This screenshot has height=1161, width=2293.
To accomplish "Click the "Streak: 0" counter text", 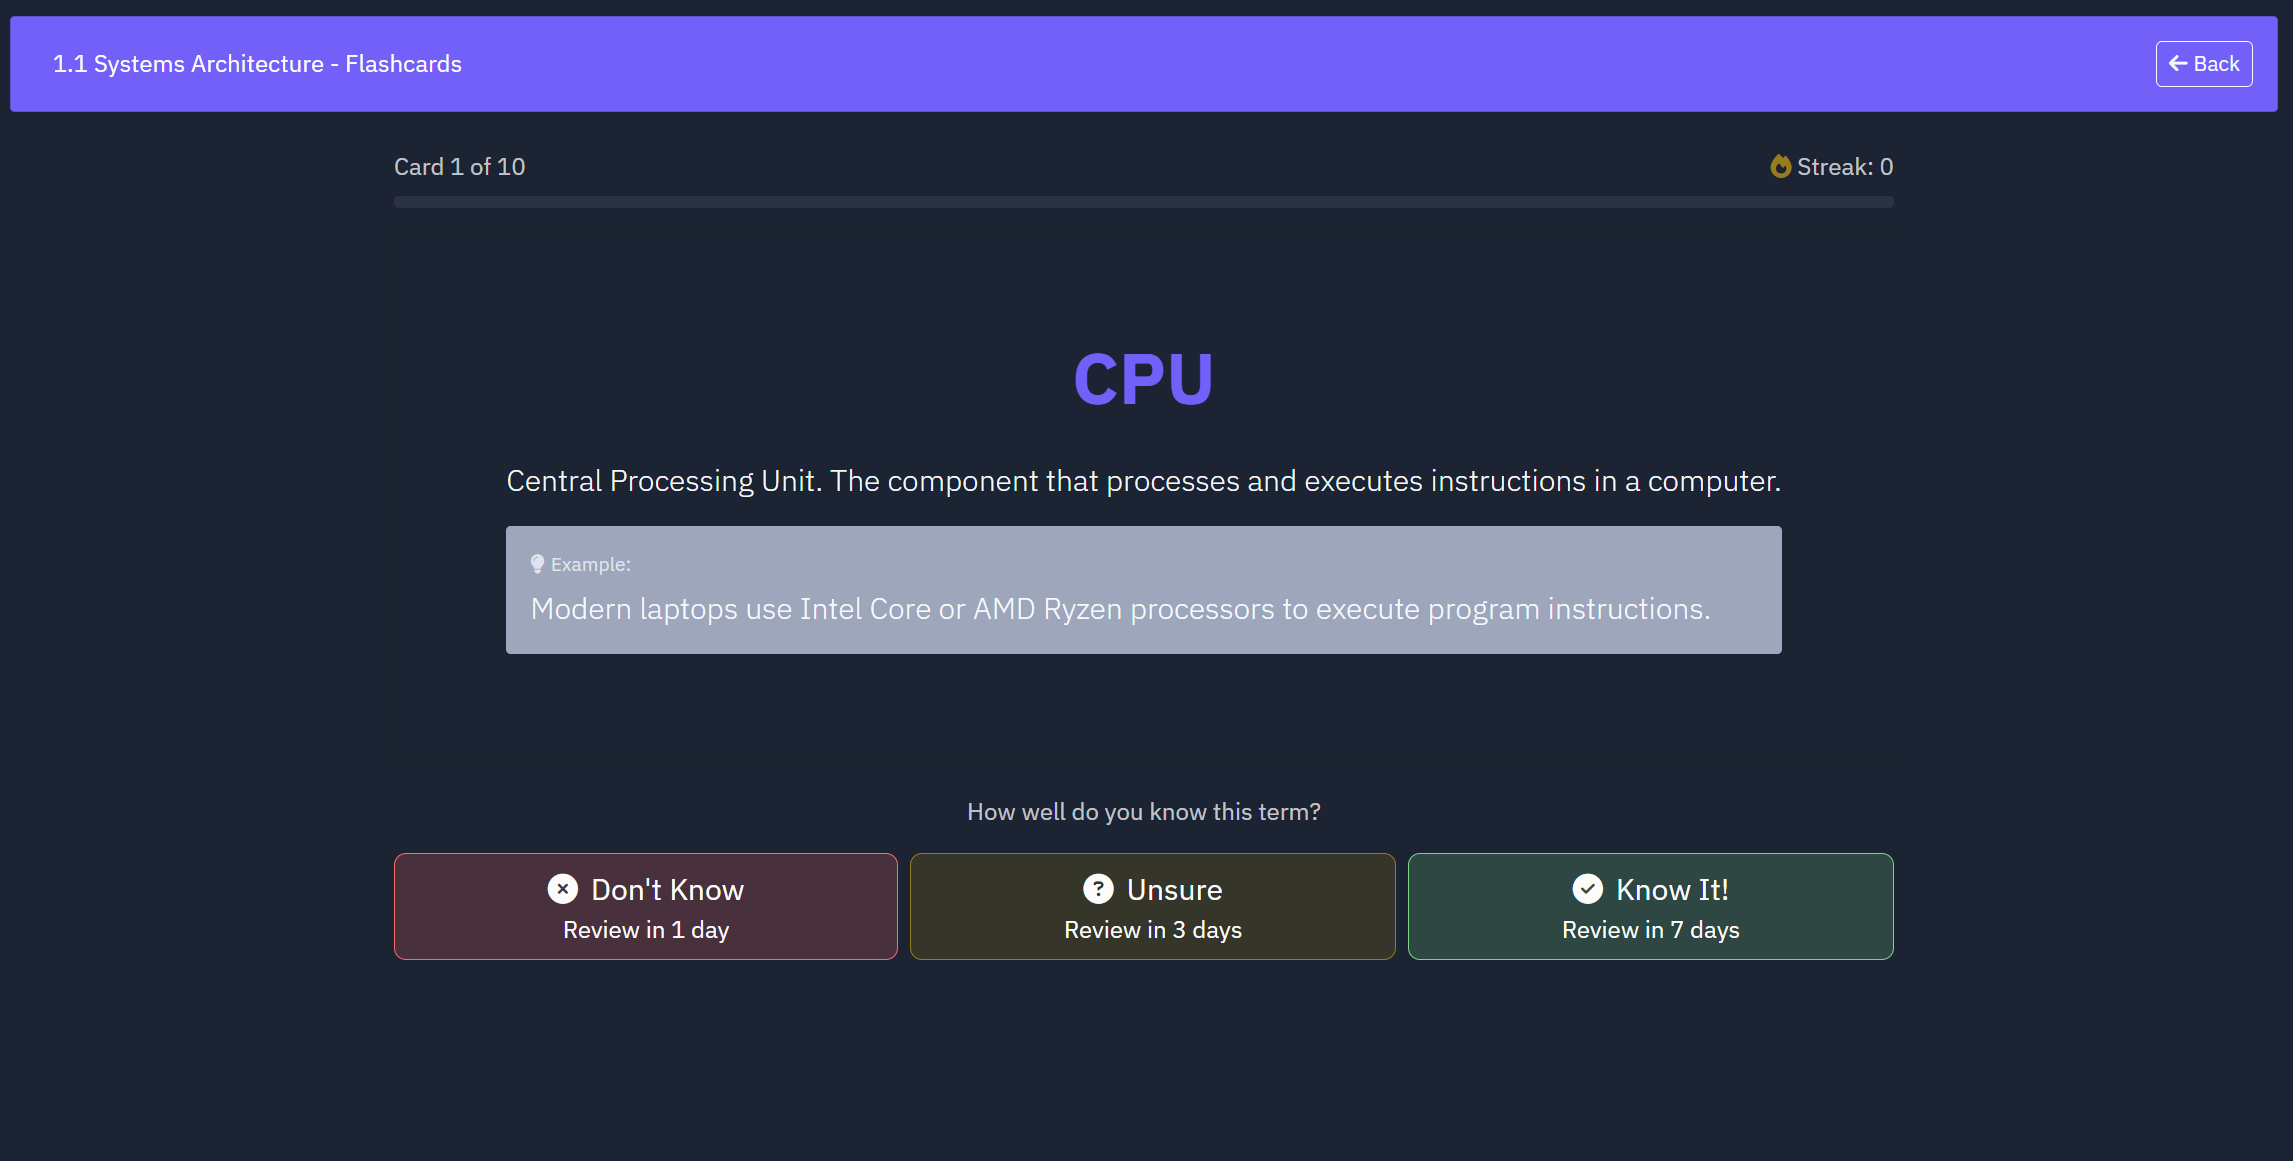I will tap(1844, 167).
